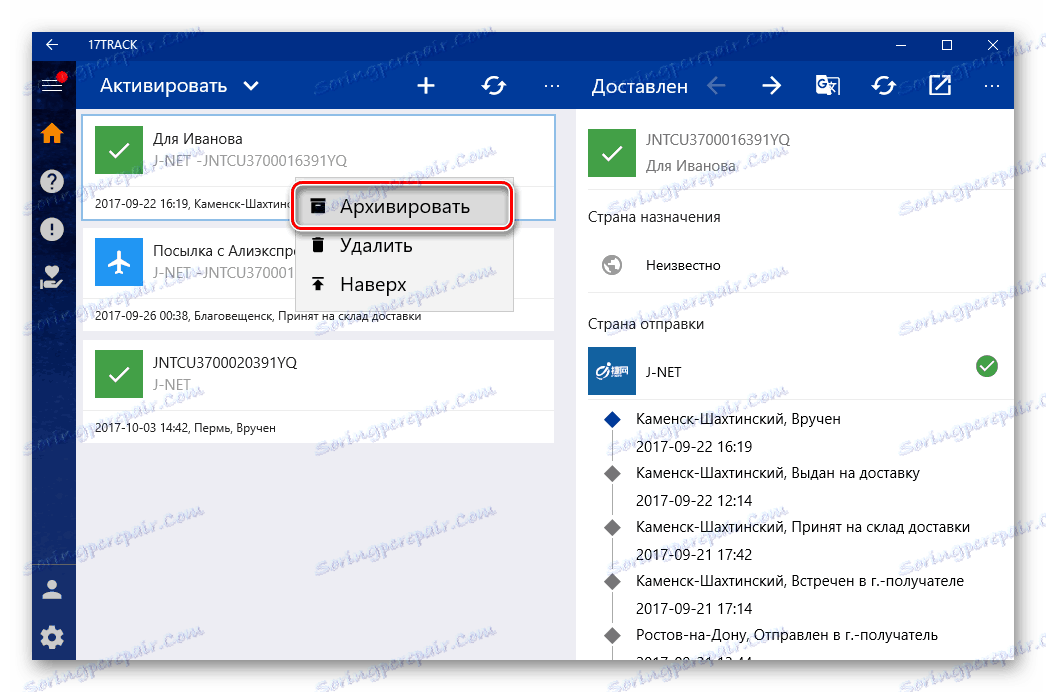Screen dimensions: 1046x692
Task: Open settings gear in sidebar
Action: tap(52, 638)
